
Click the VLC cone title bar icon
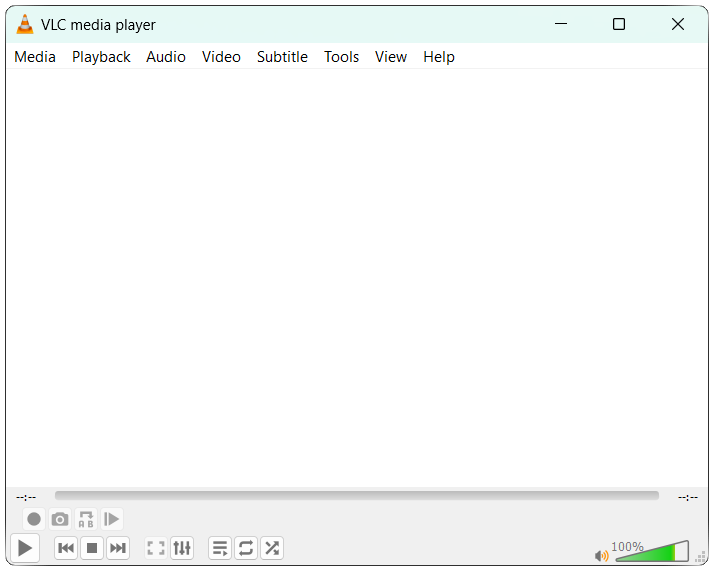pyautogui.click(x=25, y=24)
